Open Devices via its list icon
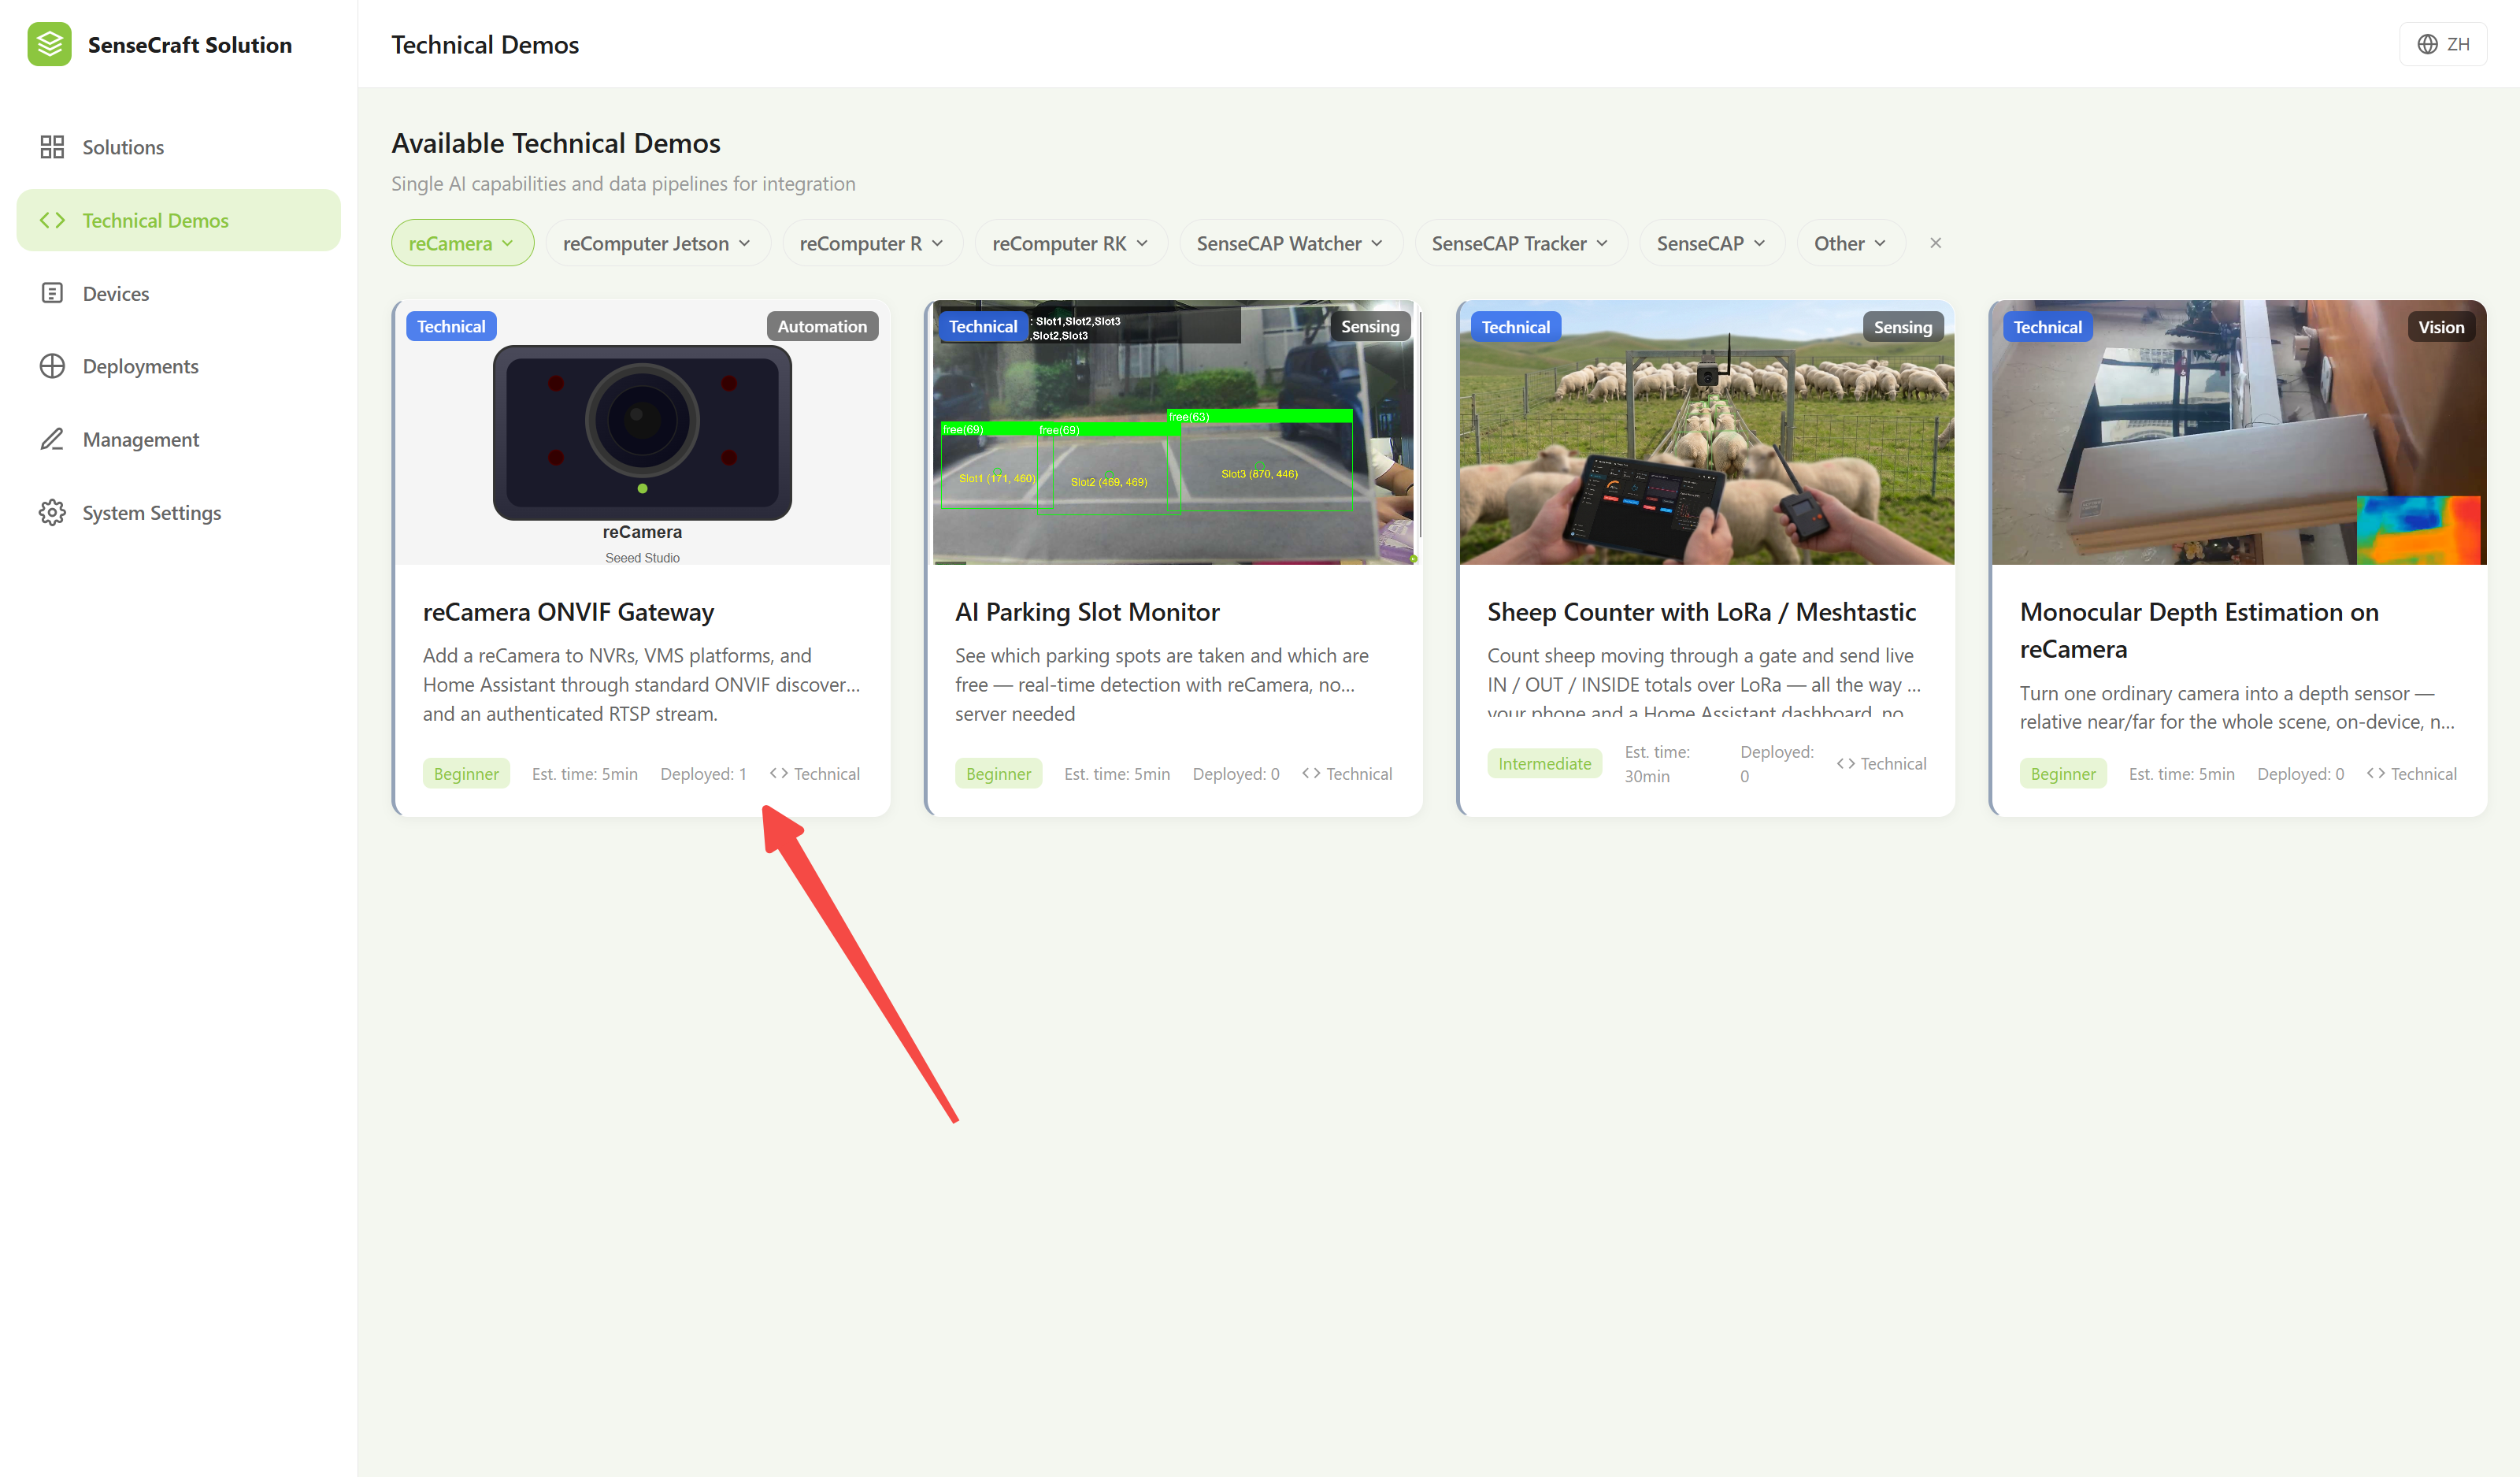2520x1477 pixels. [52, 293]
